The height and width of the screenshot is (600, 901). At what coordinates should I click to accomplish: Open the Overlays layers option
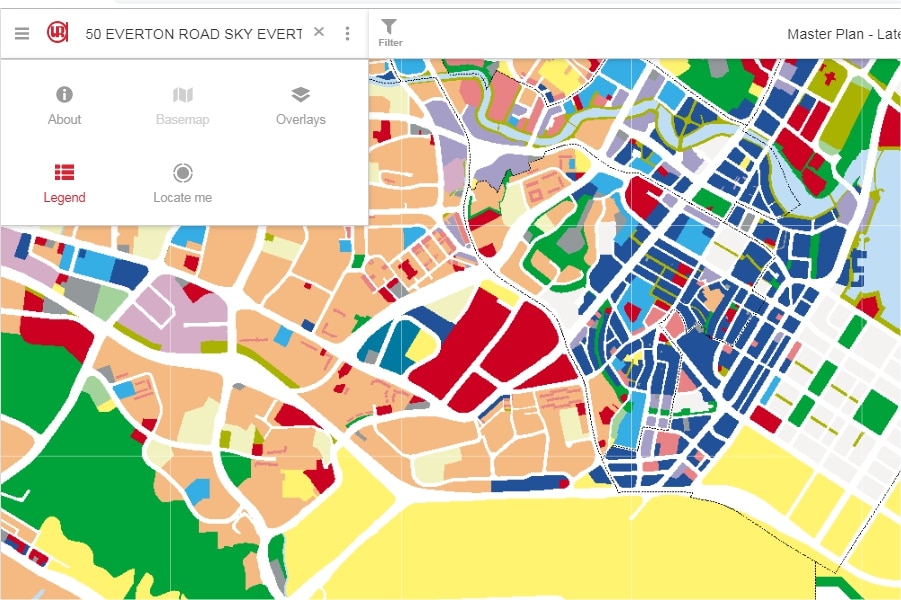pyautogui.click(x=301, y=106)
